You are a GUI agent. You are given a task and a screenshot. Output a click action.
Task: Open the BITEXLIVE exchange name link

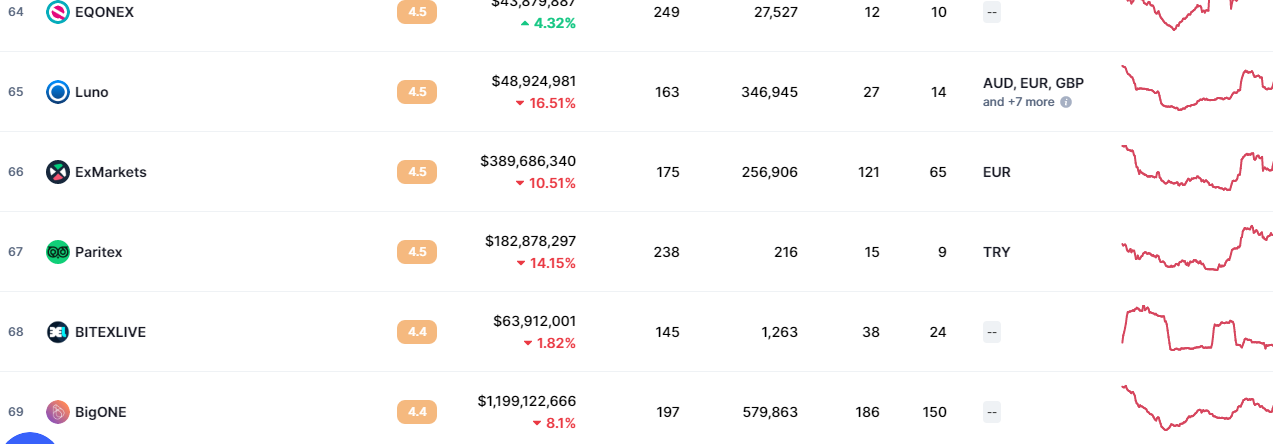(x=110, y=332)
